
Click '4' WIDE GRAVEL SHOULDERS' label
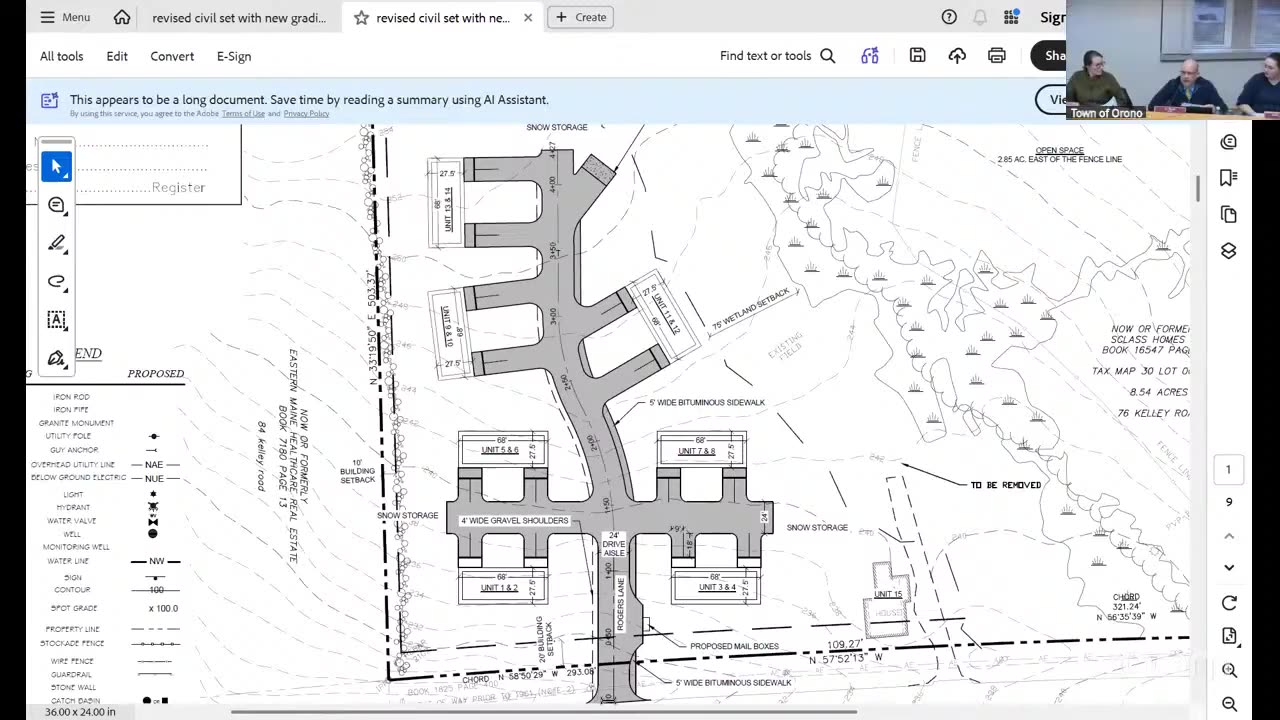point(514,521)
